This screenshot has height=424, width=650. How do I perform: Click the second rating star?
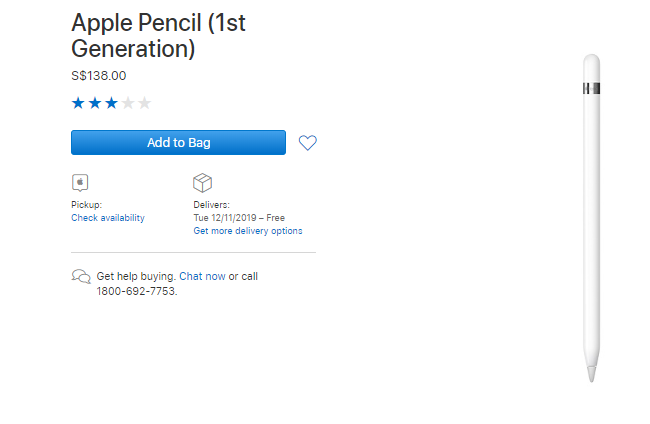pyautogui.click(x=94, y=103)
